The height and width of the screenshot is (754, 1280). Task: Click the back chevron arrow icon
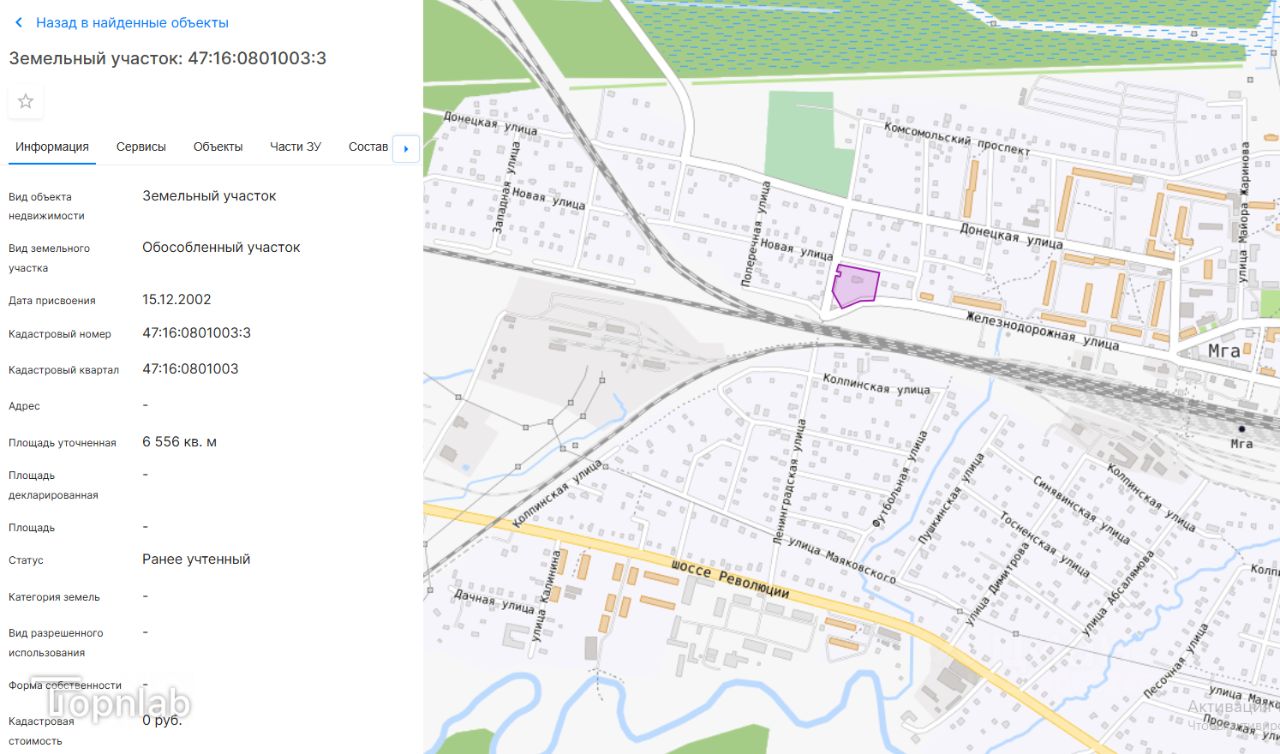pos(18,22)
